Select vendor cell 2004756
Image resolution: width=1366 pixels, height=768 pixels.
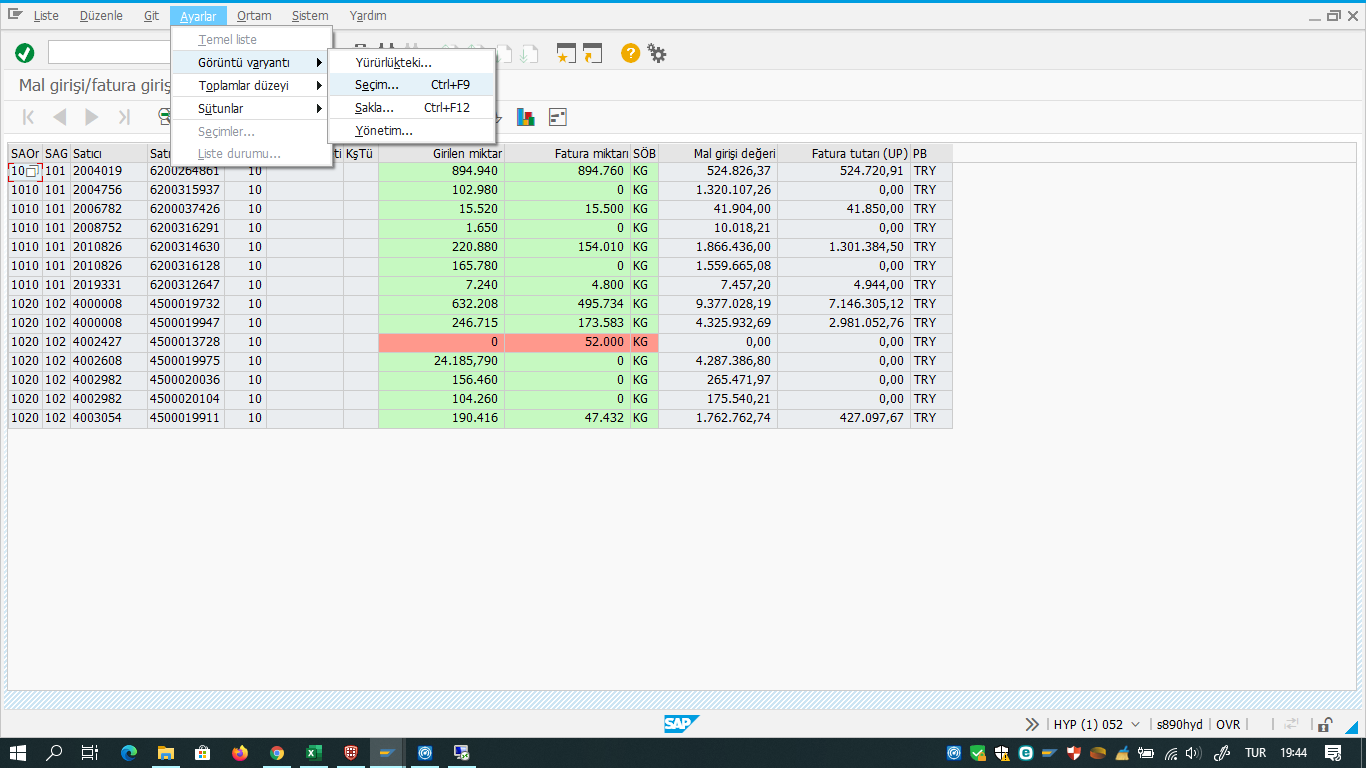click(109, 190)
